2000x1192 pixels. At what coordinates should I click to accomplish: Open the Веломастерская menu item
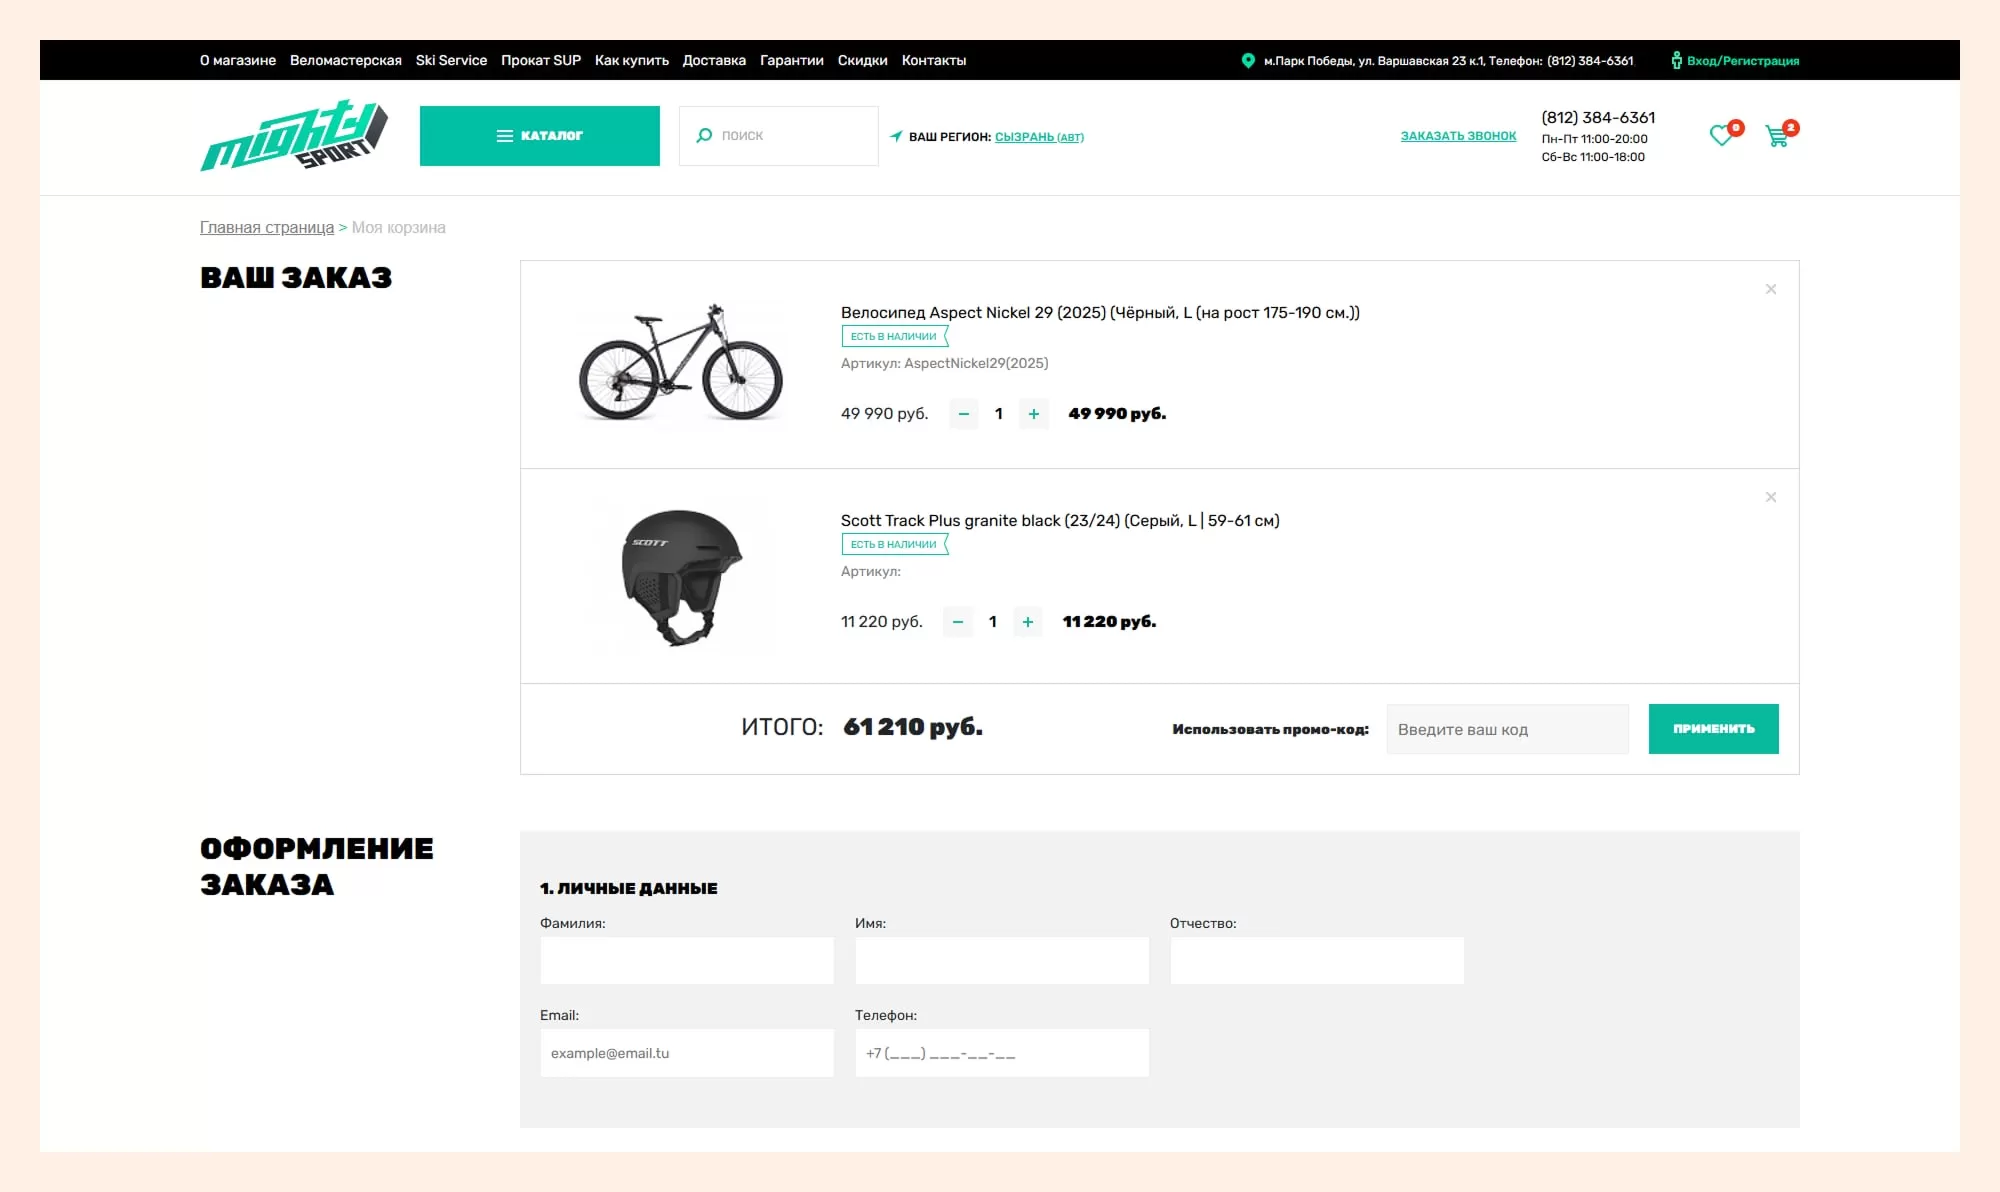pyautogui.click(x=346, y=61)
